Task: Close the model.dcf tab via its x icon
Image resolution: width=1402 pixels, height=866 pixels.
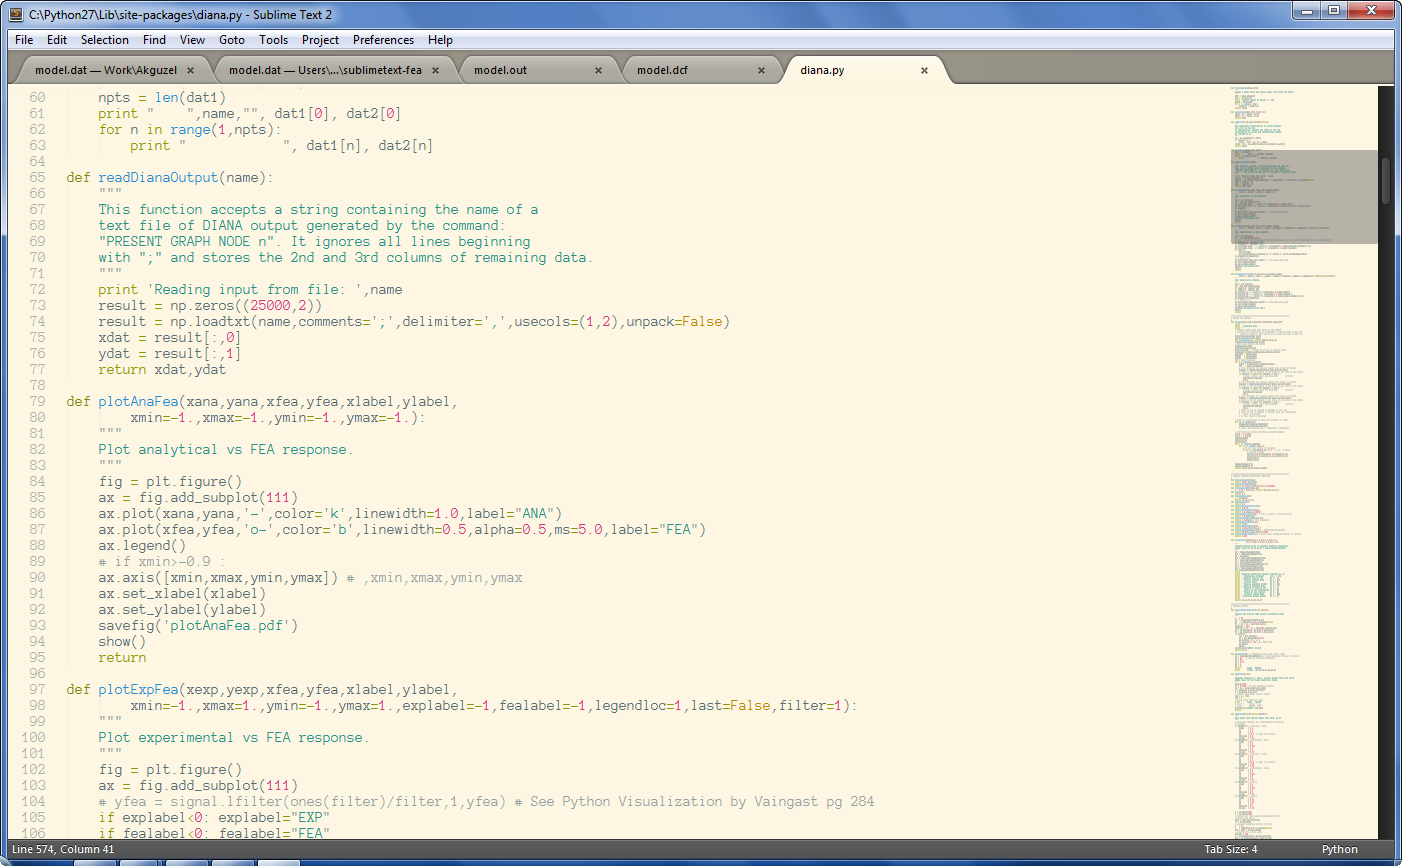Action: [761, 70]
